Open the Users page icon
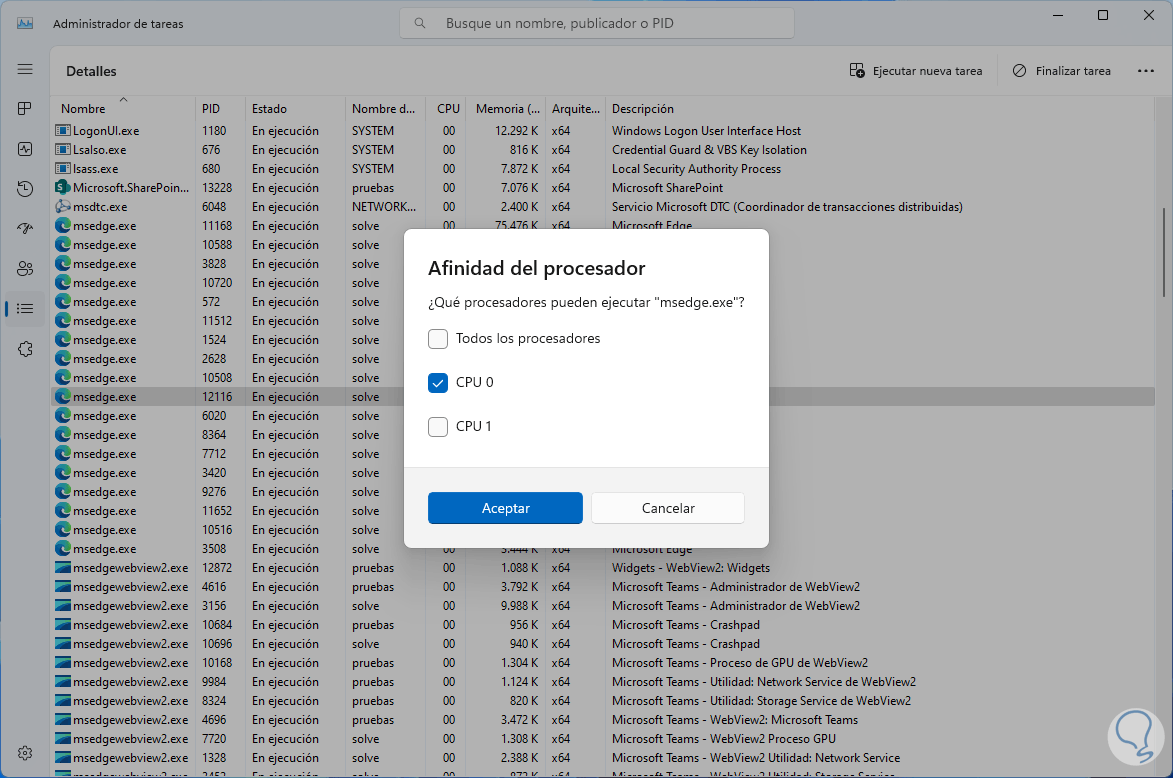1173x778 pixels. pos(25,268)
